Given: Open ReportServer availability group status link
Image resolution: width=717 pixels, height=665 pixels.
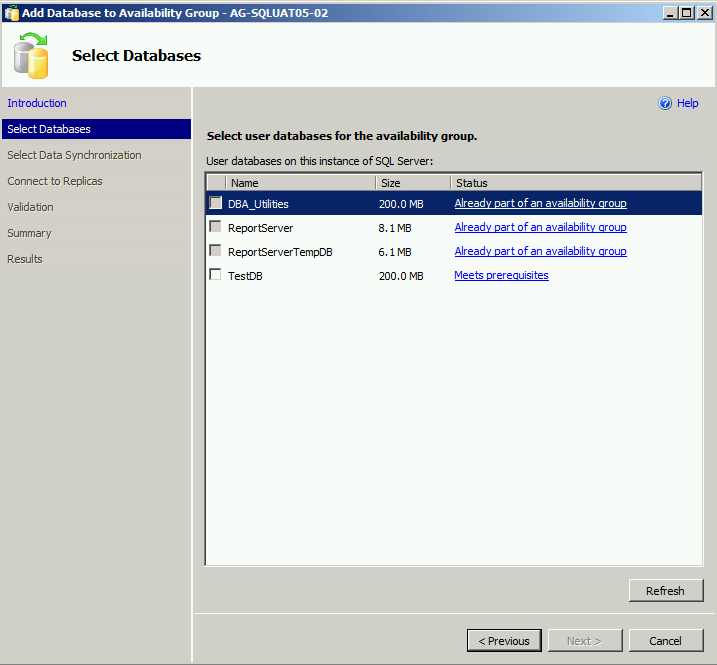Looking at the screenshot, I should 540,227.
